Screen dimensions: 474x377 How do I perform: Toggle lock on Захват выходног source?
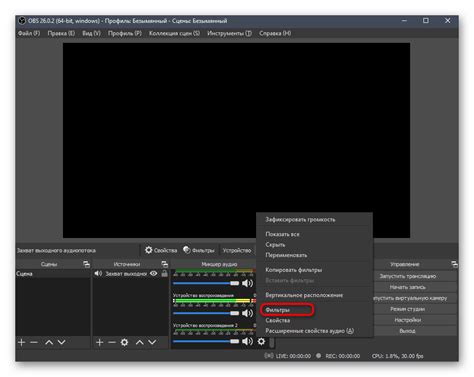point(164,273)
